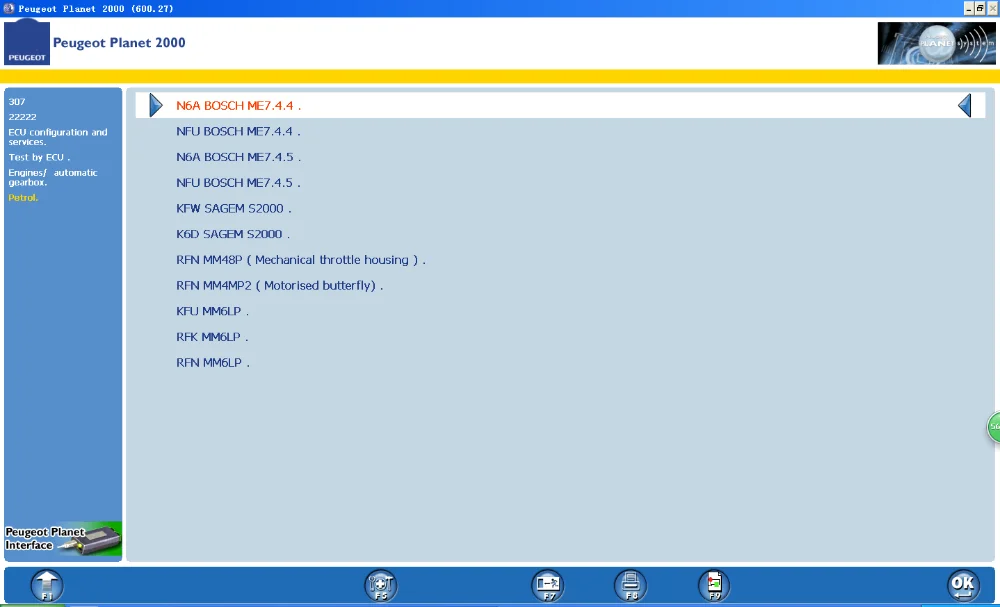Minimize the Peugeot Planet 2000 window

[969, 8]
